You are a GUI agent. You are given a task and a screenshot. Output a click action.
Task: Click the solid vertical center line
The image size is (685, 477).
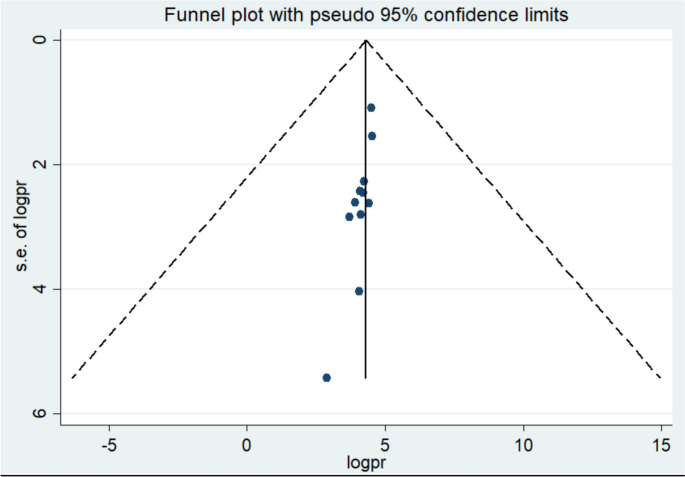click(x=366, y=330)
